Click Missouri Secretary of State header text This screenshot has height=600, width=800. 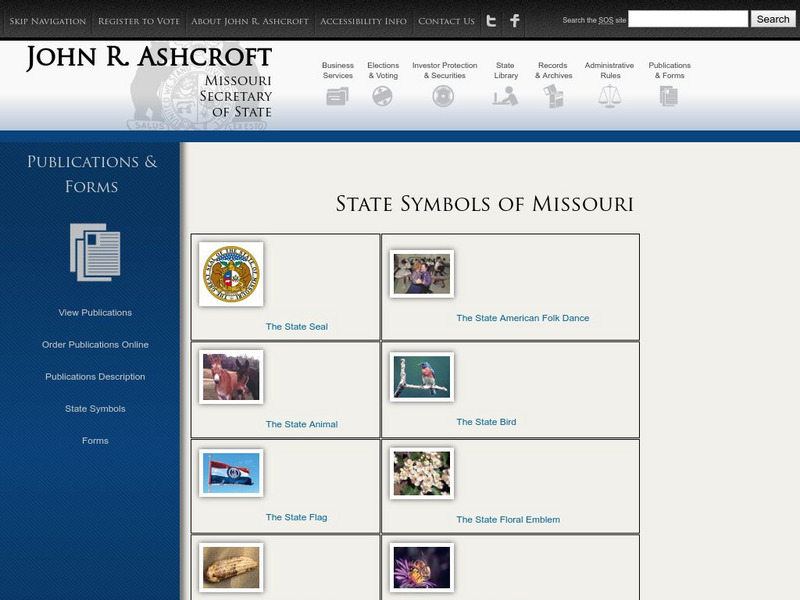click(x=236, y=96)
